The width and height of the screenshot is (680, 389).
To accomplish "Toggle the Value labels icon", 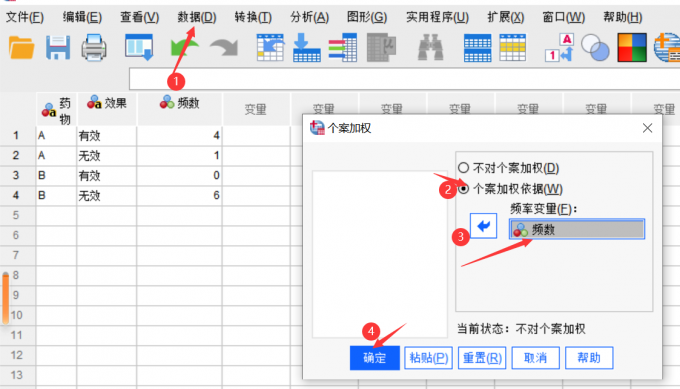I will click(559, 48).
